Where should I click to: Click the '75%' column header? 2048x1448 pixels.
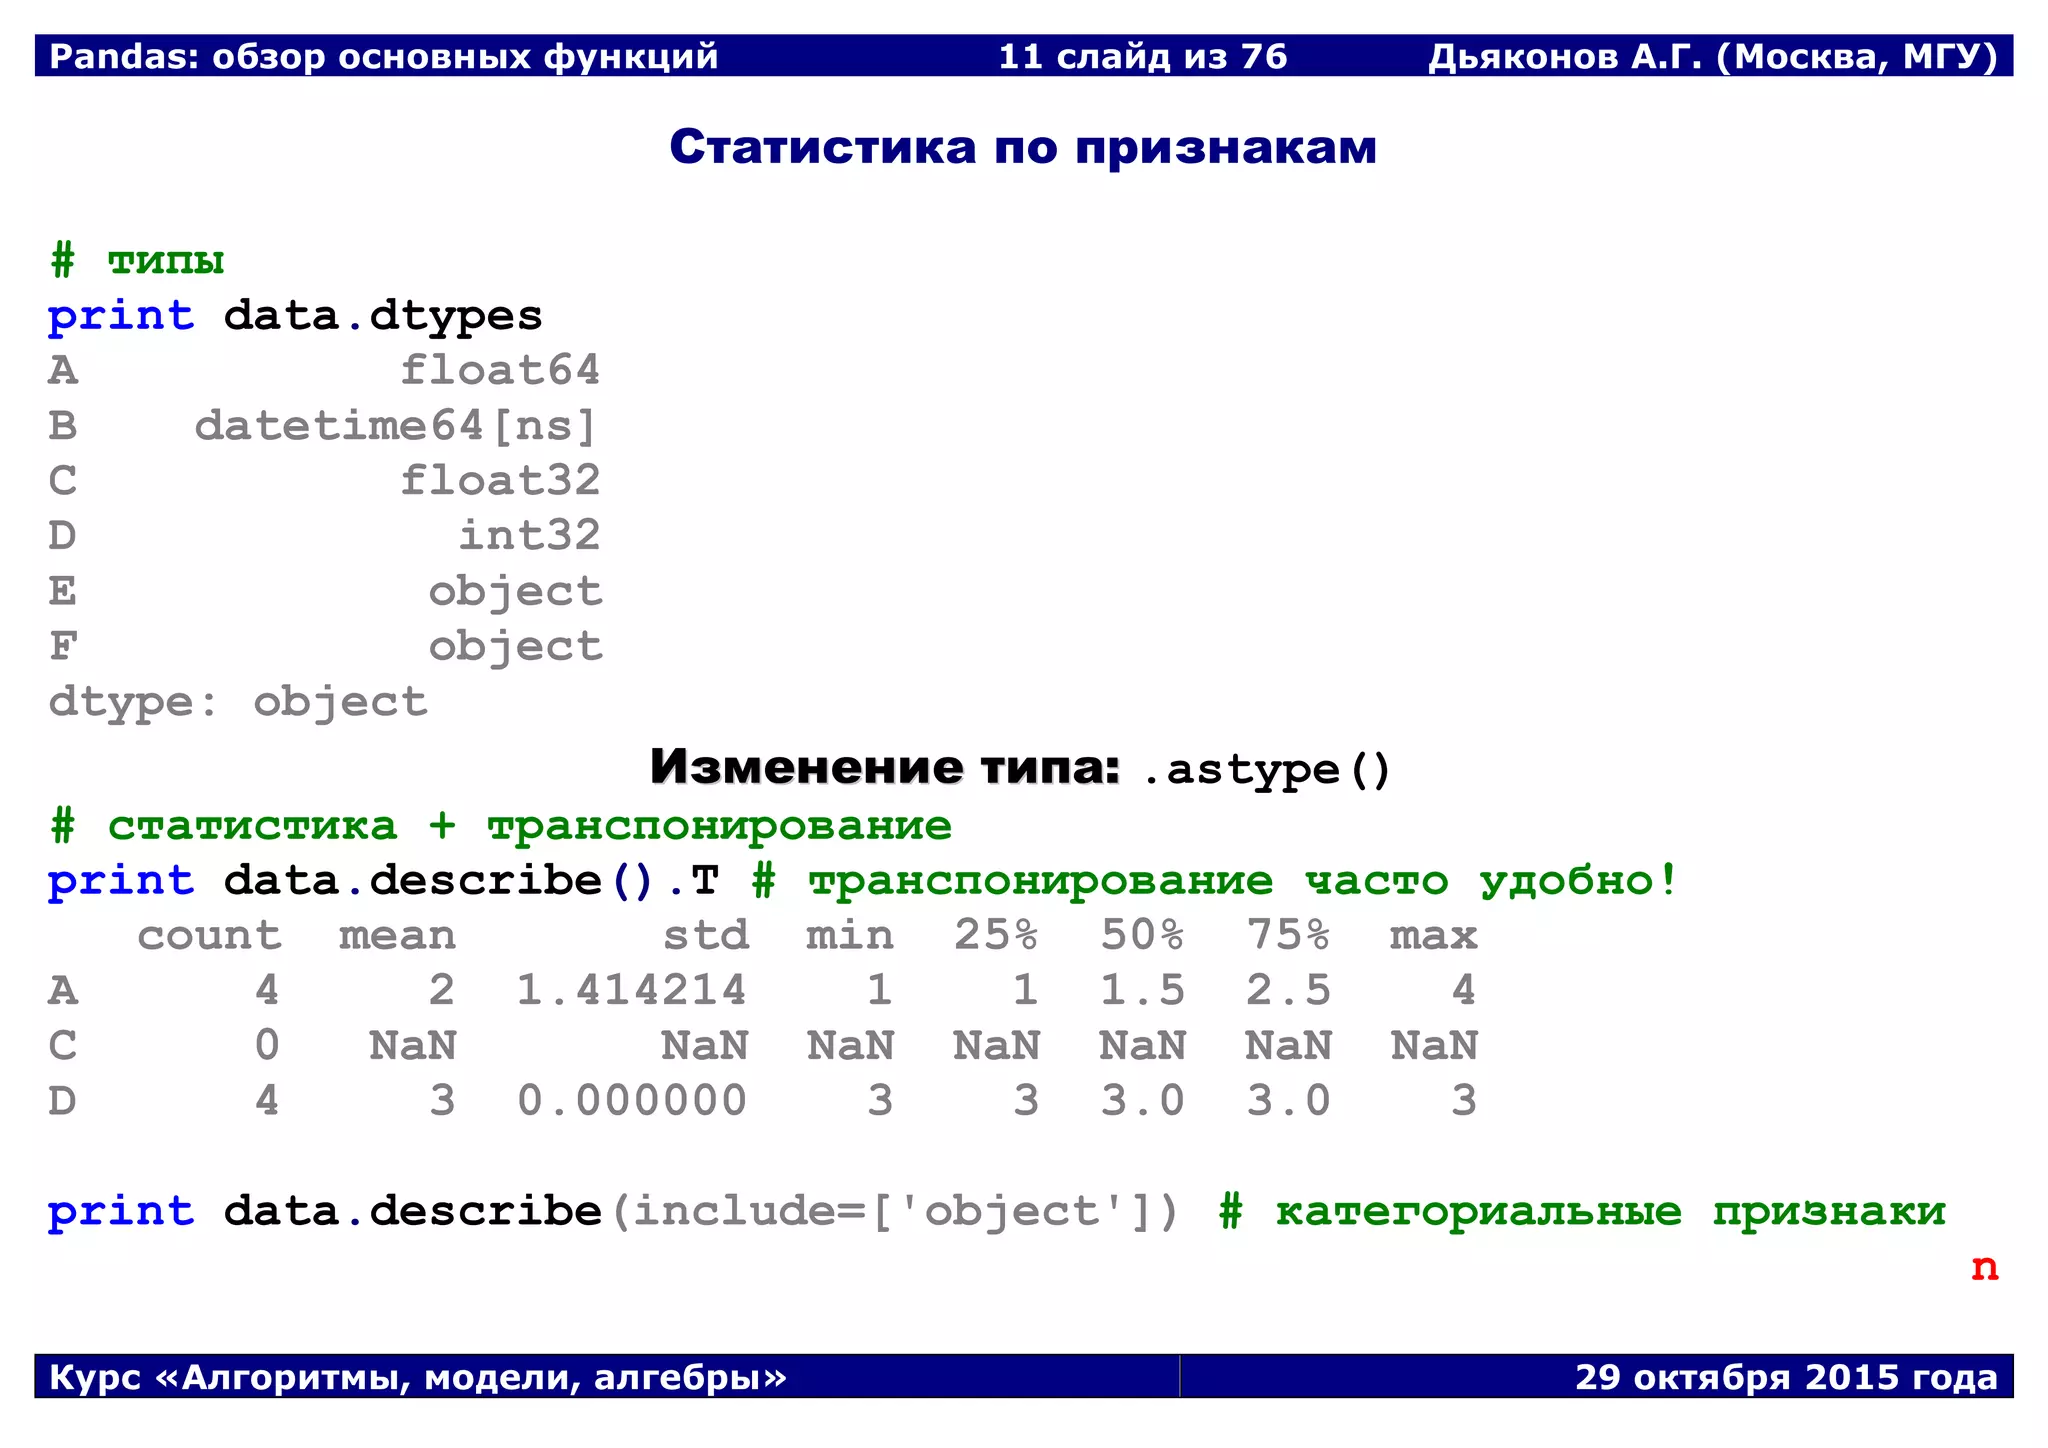[1288, 935]
